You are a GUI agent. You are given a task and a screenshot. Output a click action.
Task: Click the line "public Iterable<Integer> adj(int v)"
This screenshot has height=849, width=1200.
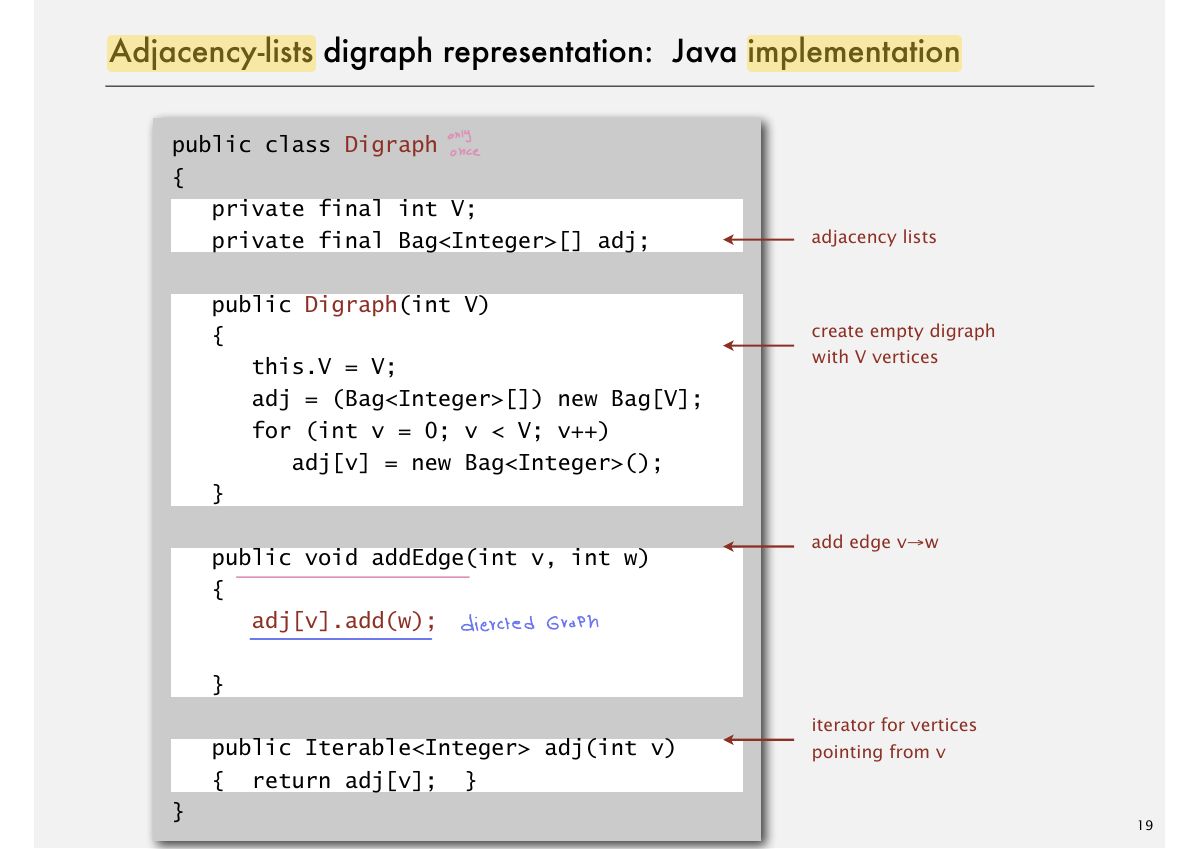443,748
